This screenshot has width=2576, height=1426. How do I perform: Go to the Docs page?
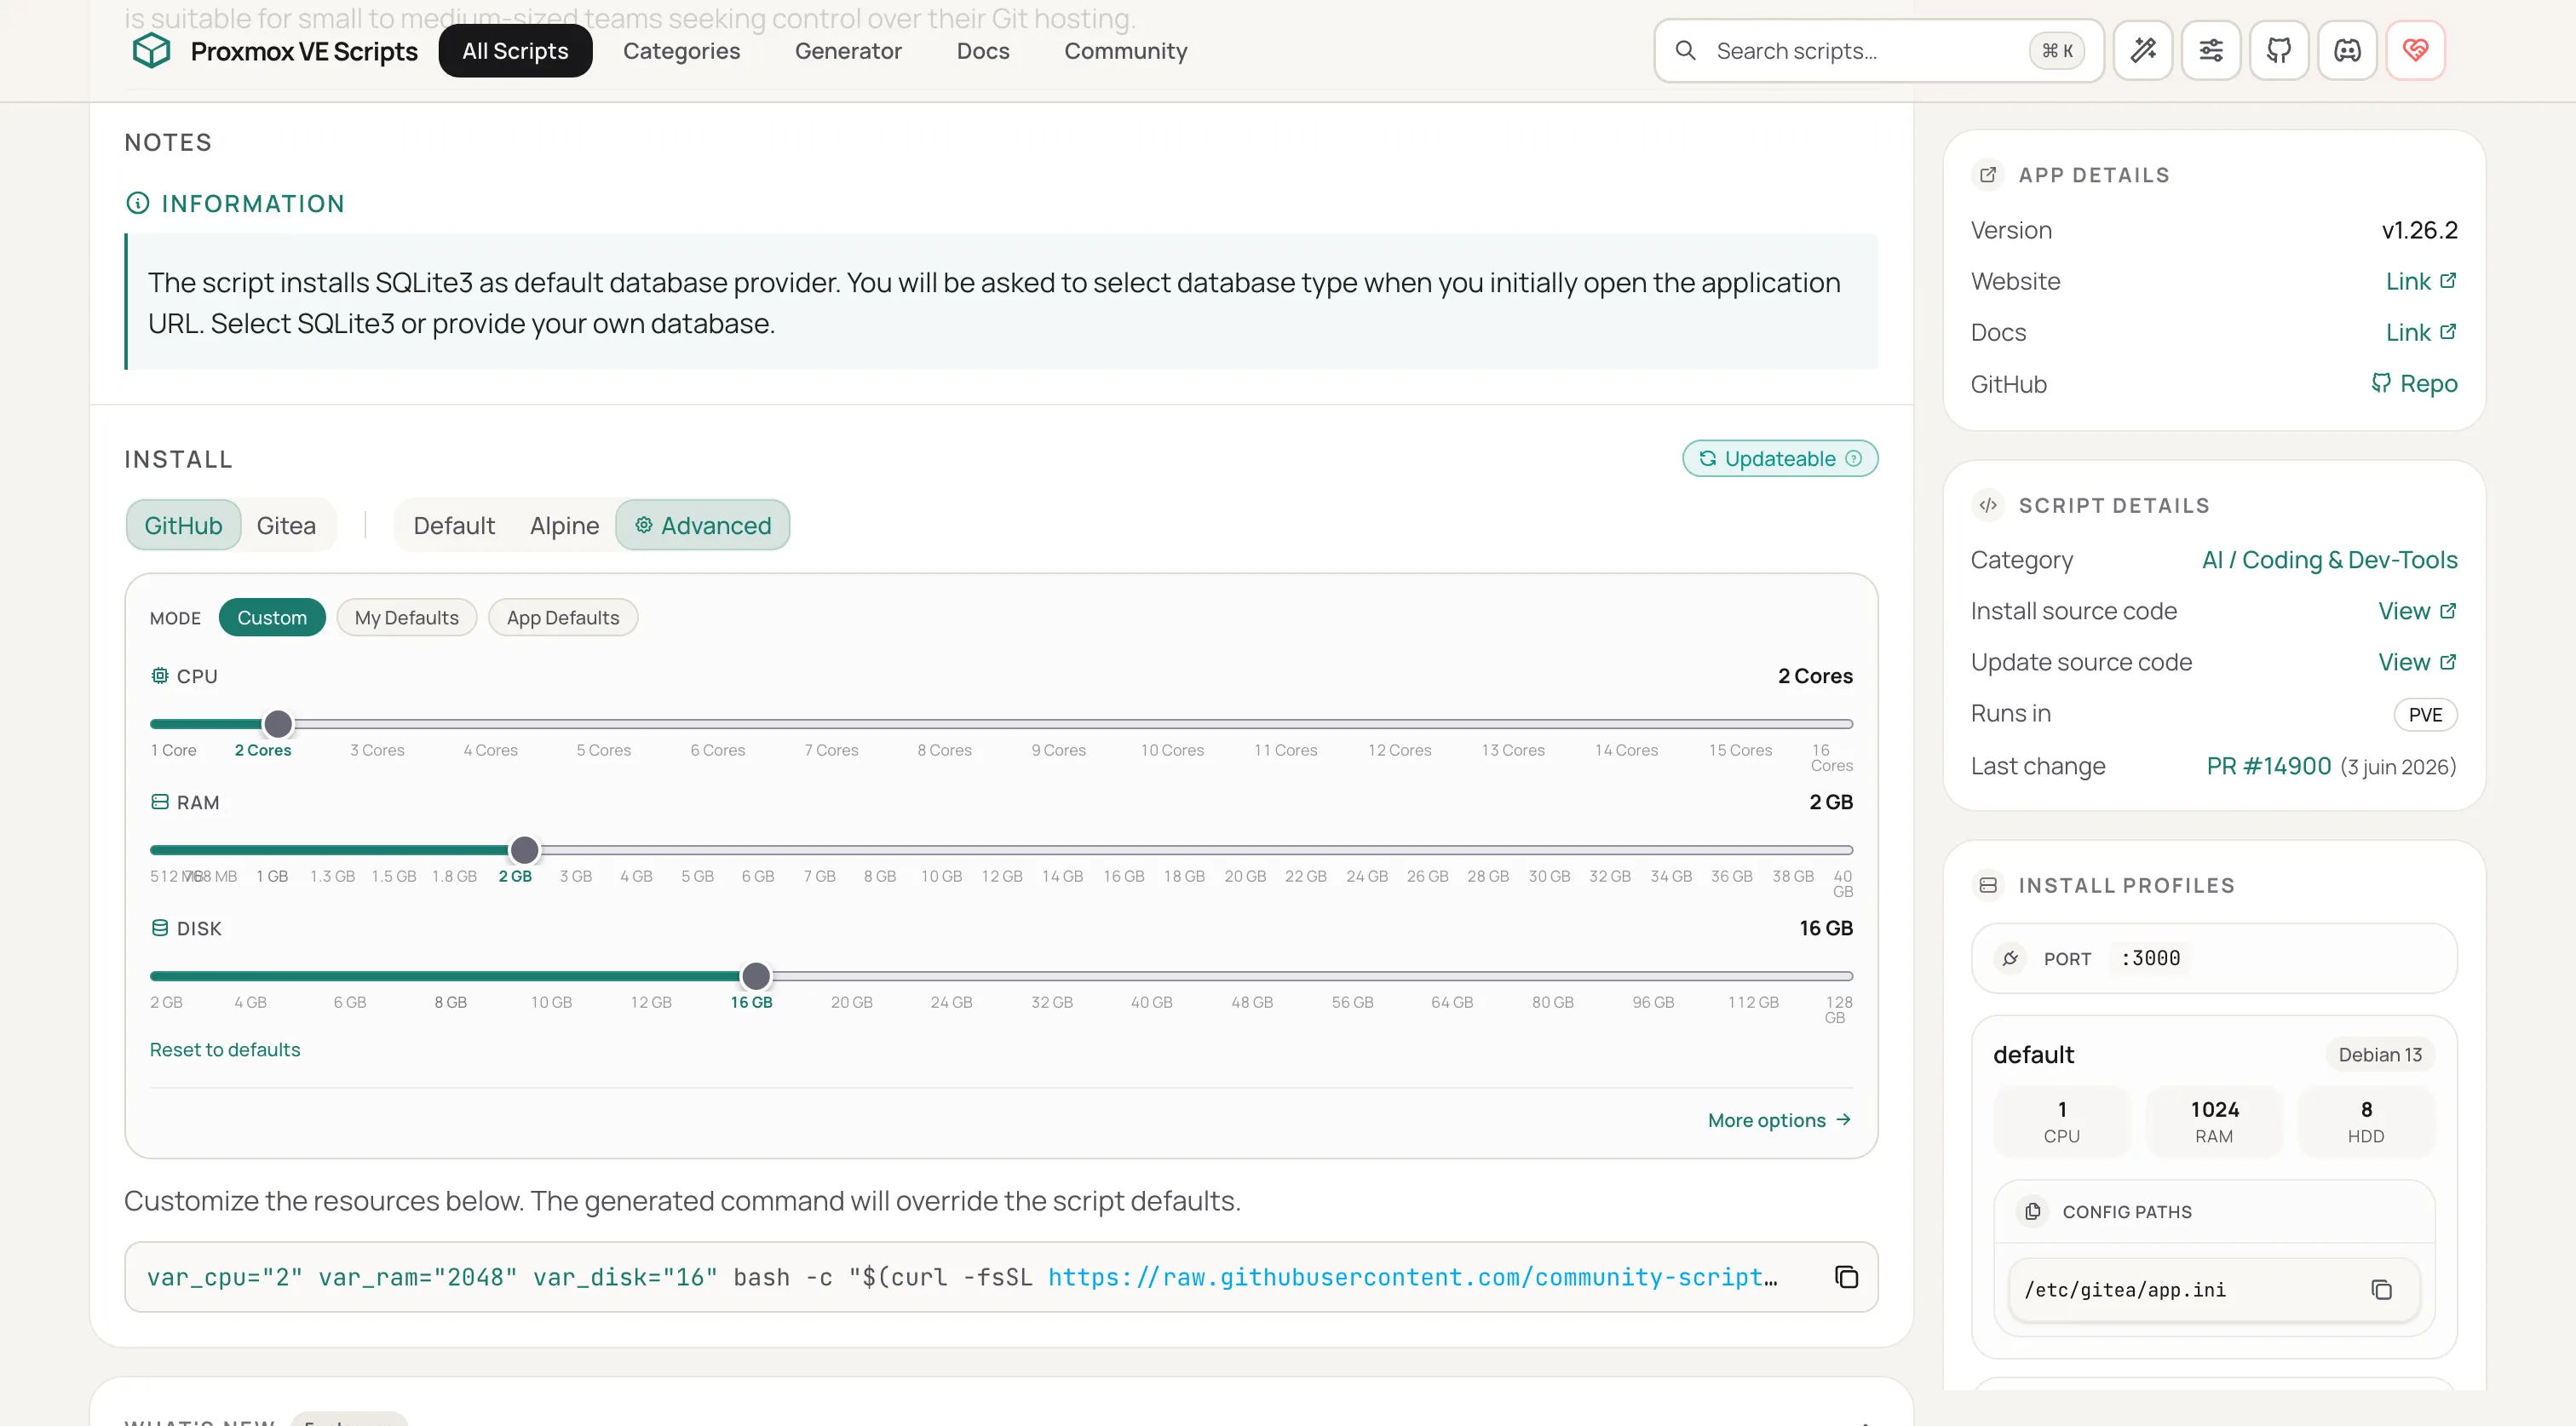click(983, 51)
